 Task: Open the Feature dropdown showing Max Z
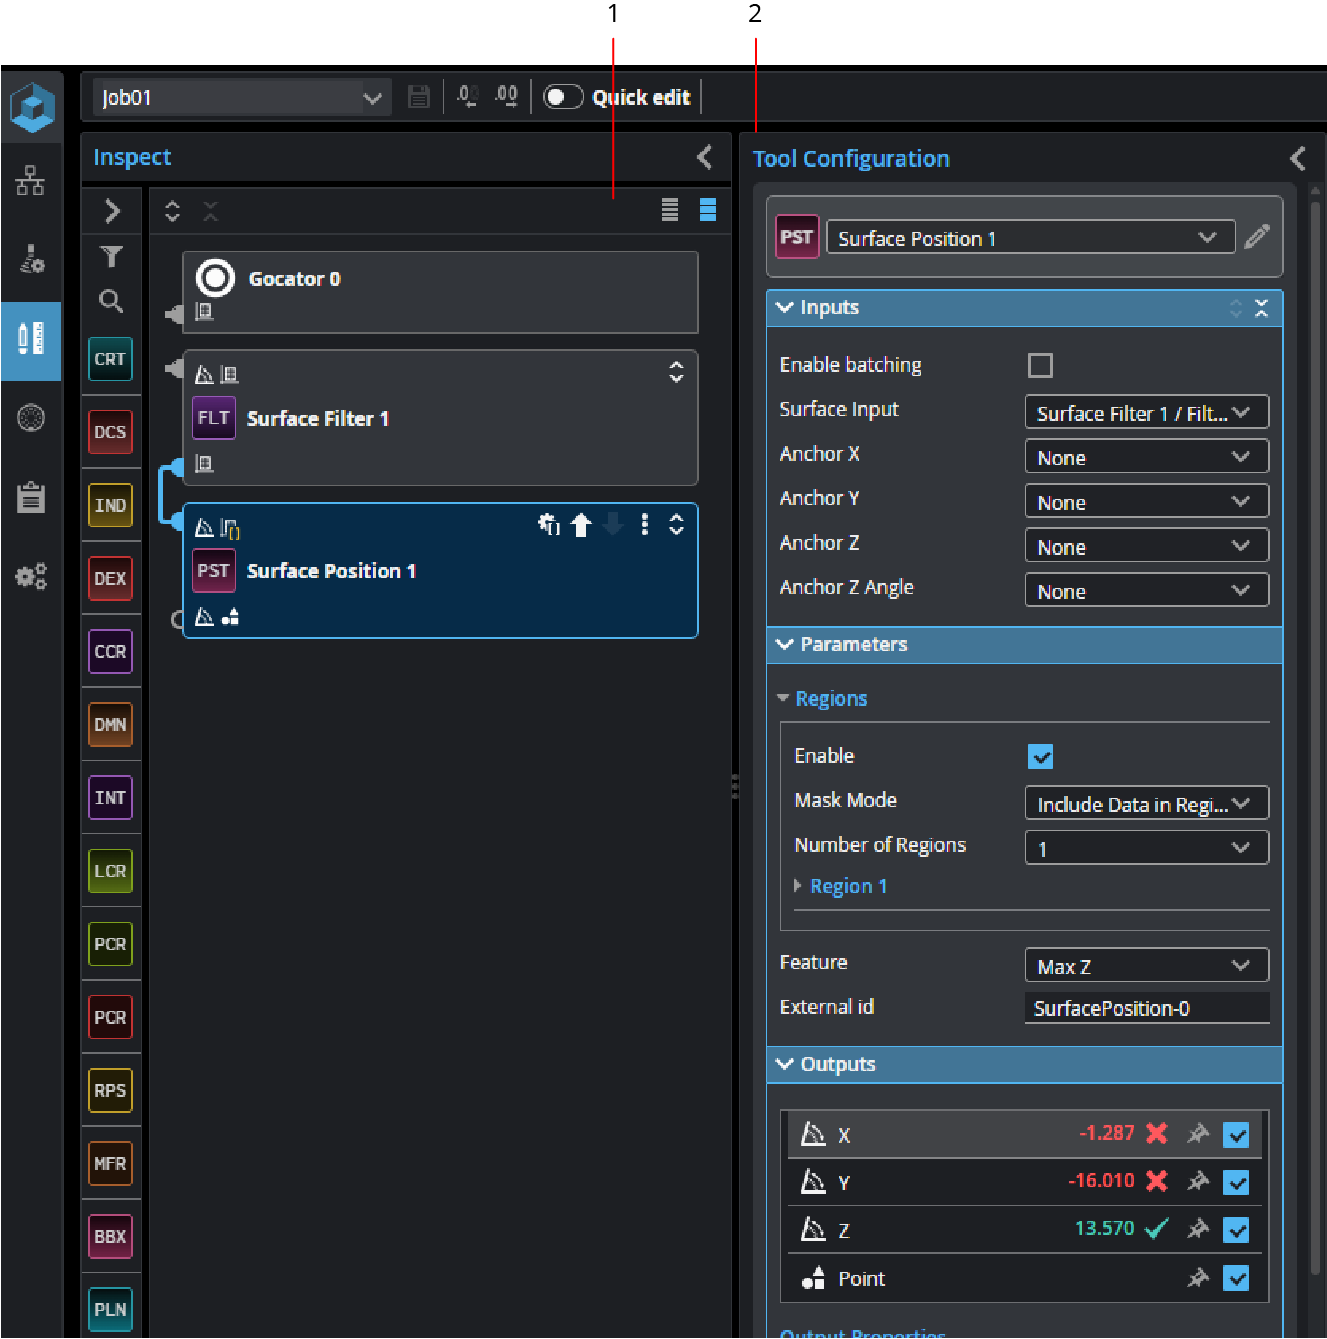coord(1146,966)
